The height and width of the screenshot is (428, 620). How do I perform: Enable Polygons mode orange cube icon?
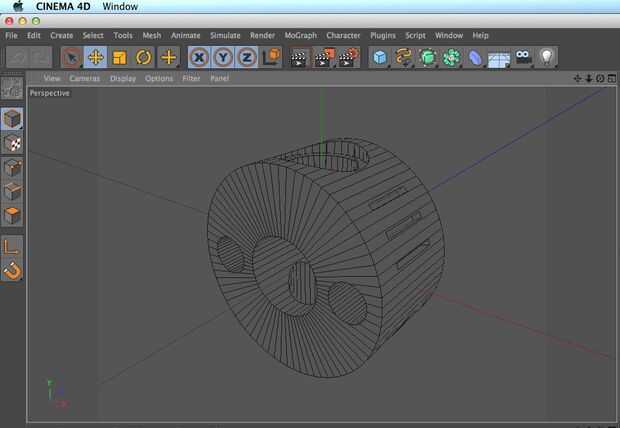click(x=12, y=215)
